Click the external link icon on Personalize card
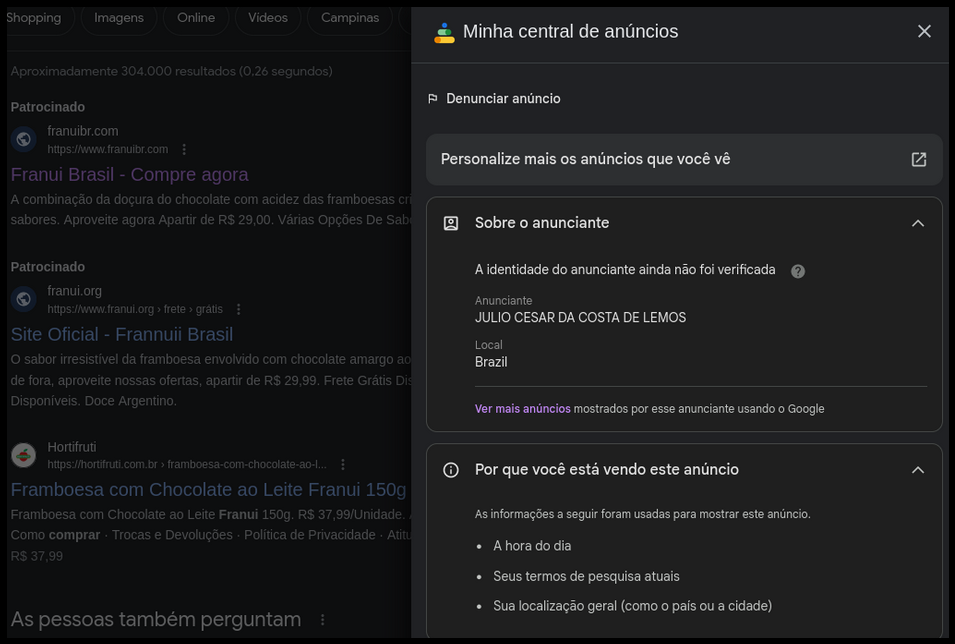 tap(918, 160)
